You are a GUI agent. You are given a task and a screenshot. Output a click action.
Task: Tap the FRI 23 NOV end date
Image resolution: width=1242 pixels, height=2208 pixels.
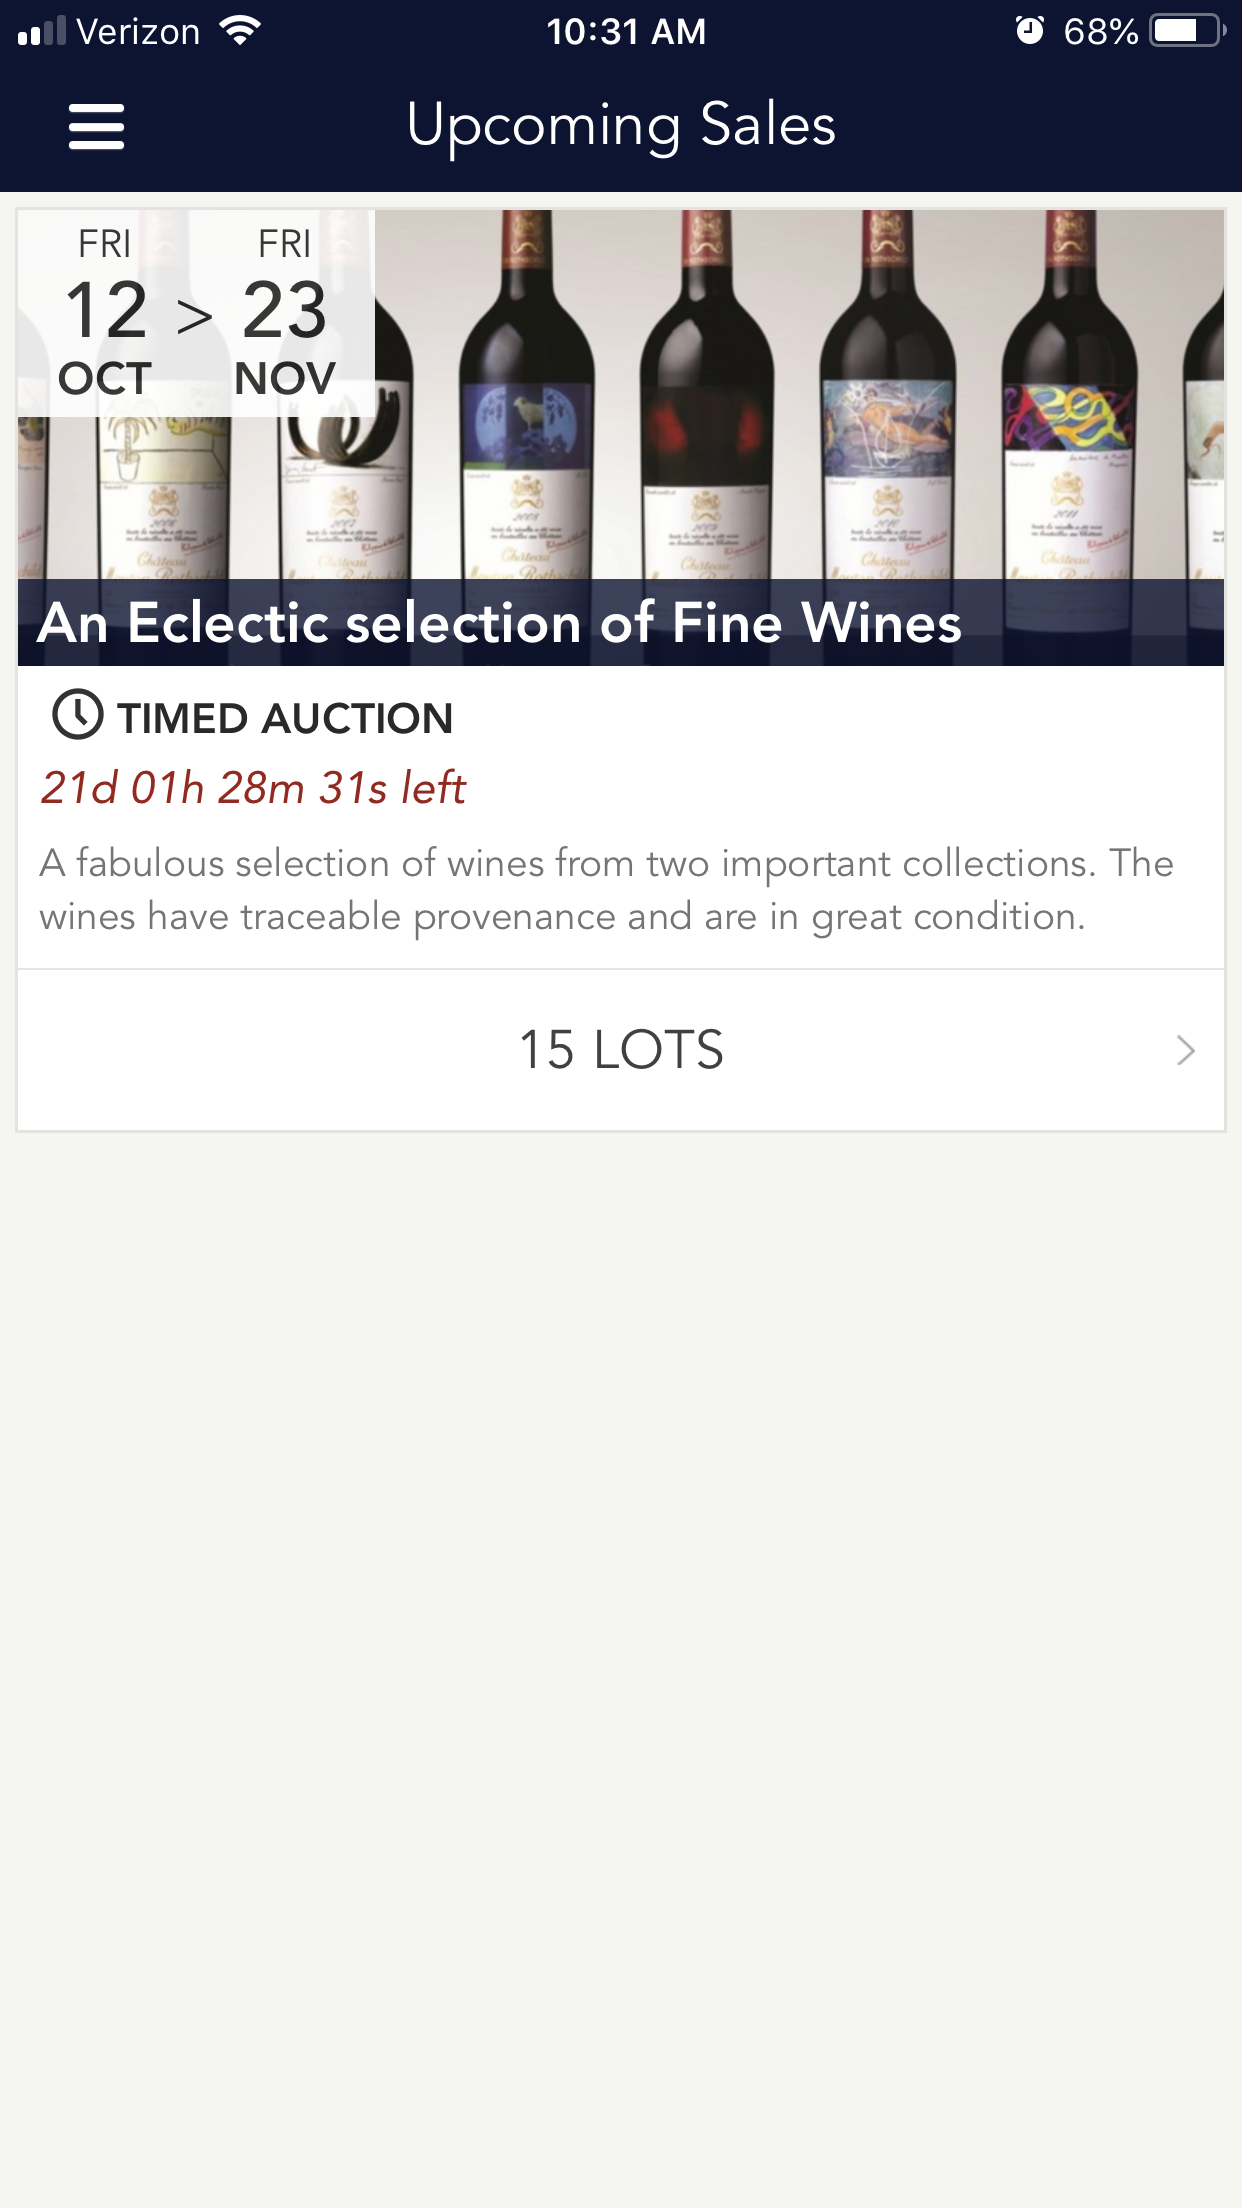tap(285, 312)
